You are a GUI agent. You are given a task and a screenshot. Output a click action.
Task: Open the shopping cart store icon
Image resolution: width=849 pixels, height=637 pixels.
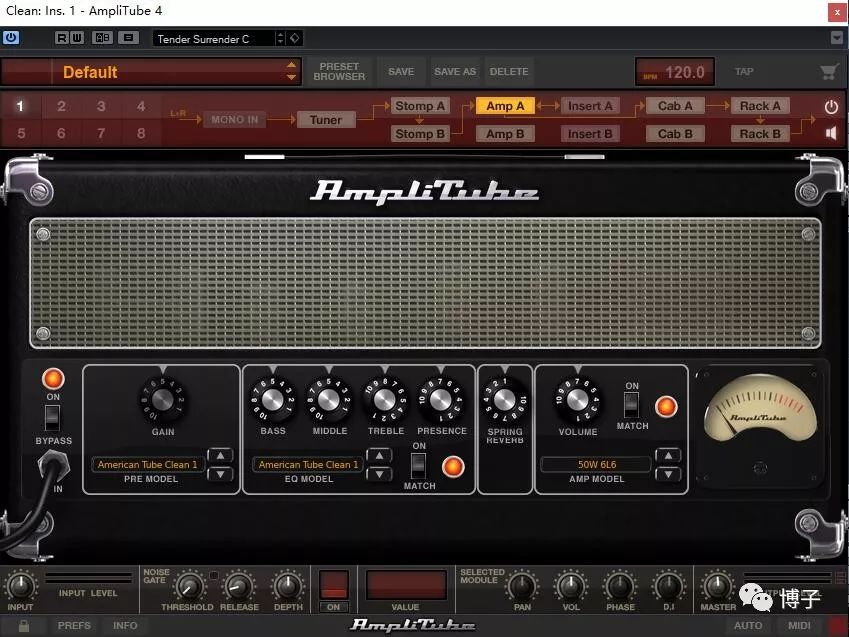(829, 72)
